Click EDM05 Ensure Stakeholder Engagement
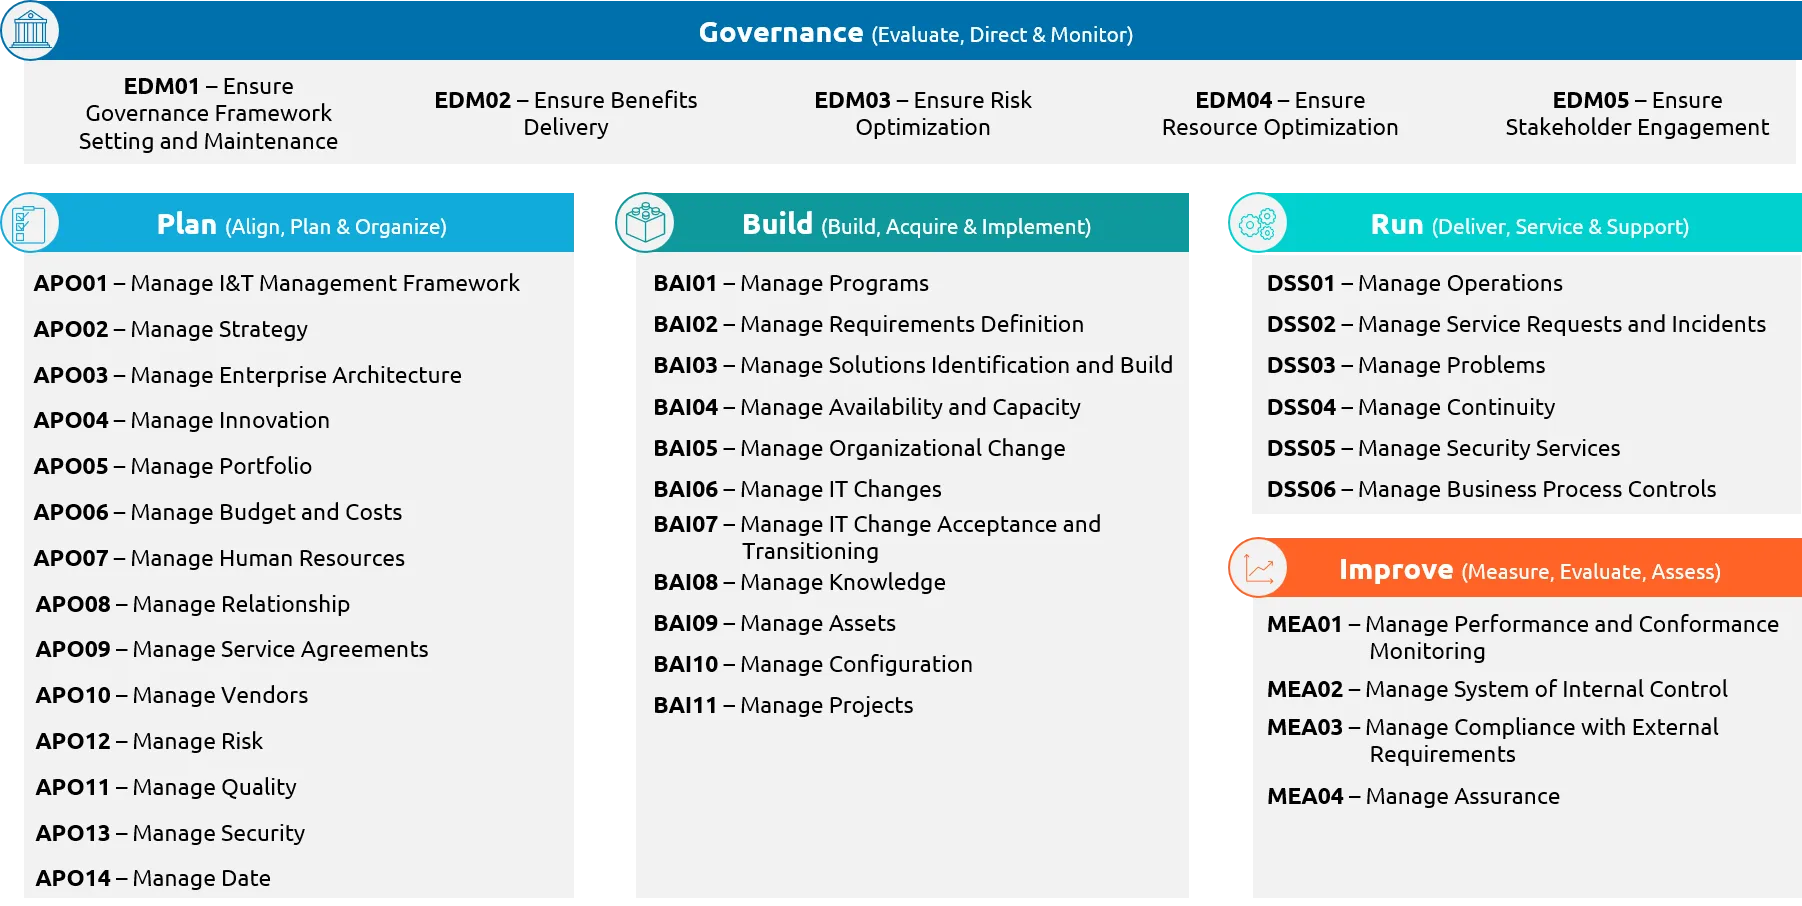Image resolution: width=1802 pixels, height=906 pixels. (x=1637, y=113)
